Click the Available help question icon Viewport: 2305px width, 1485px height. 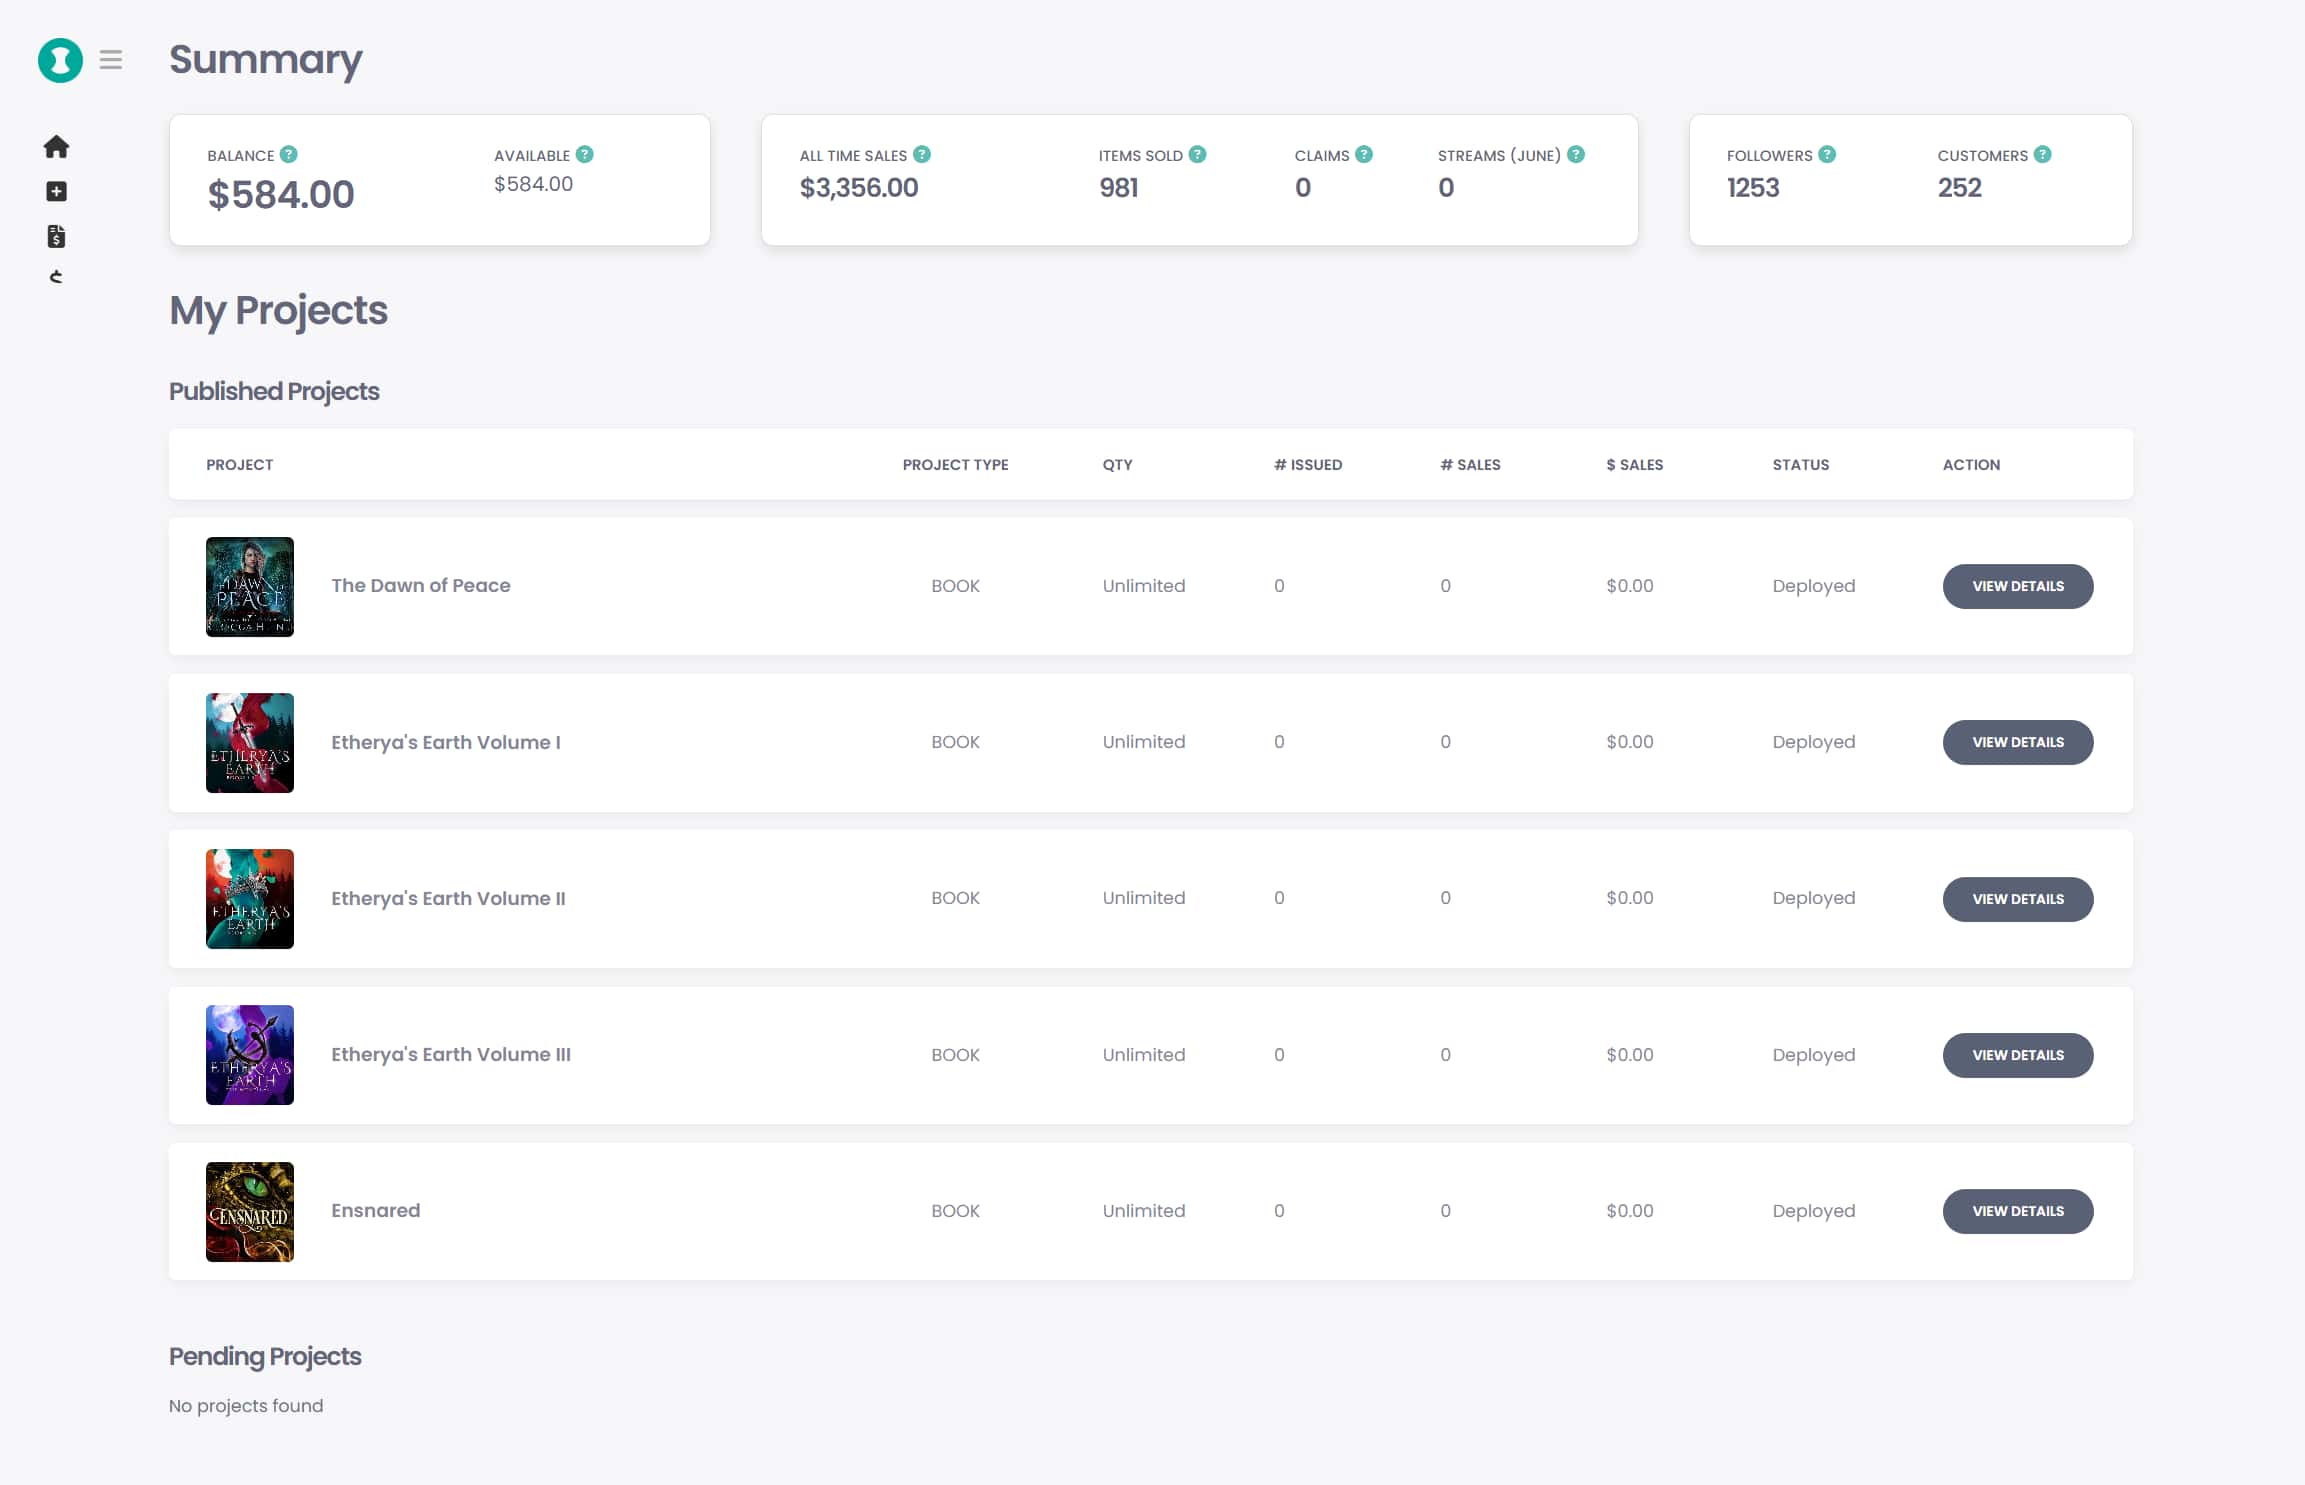point(585,154)
